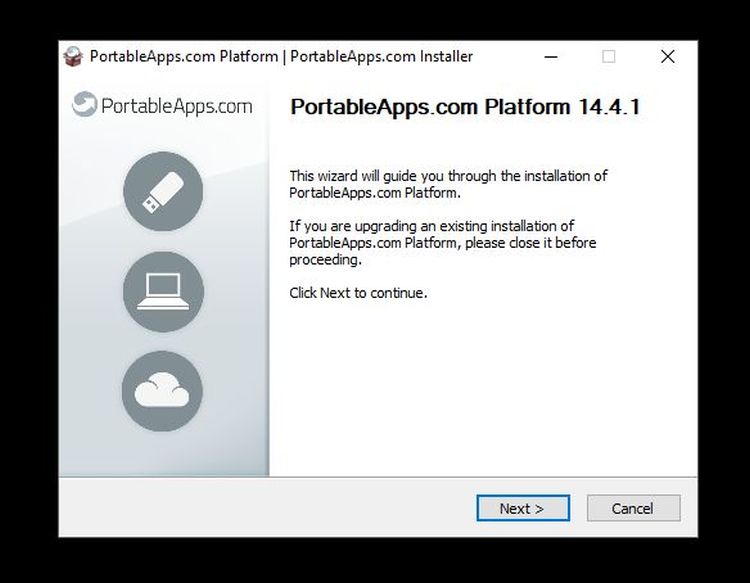Open the installer icon in title bar

coord(73,56)
